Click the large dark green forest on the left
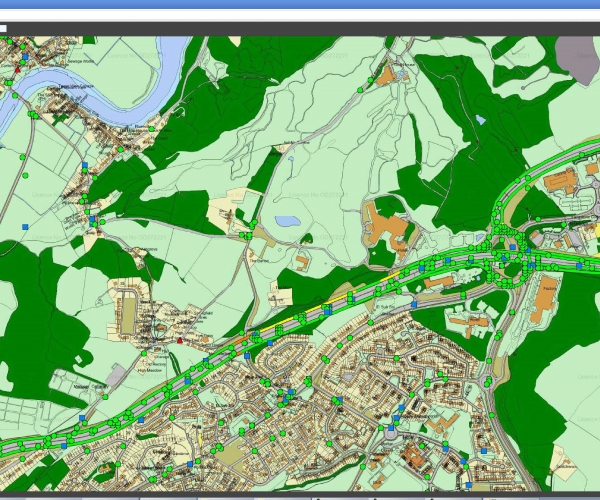 point(30,300)
